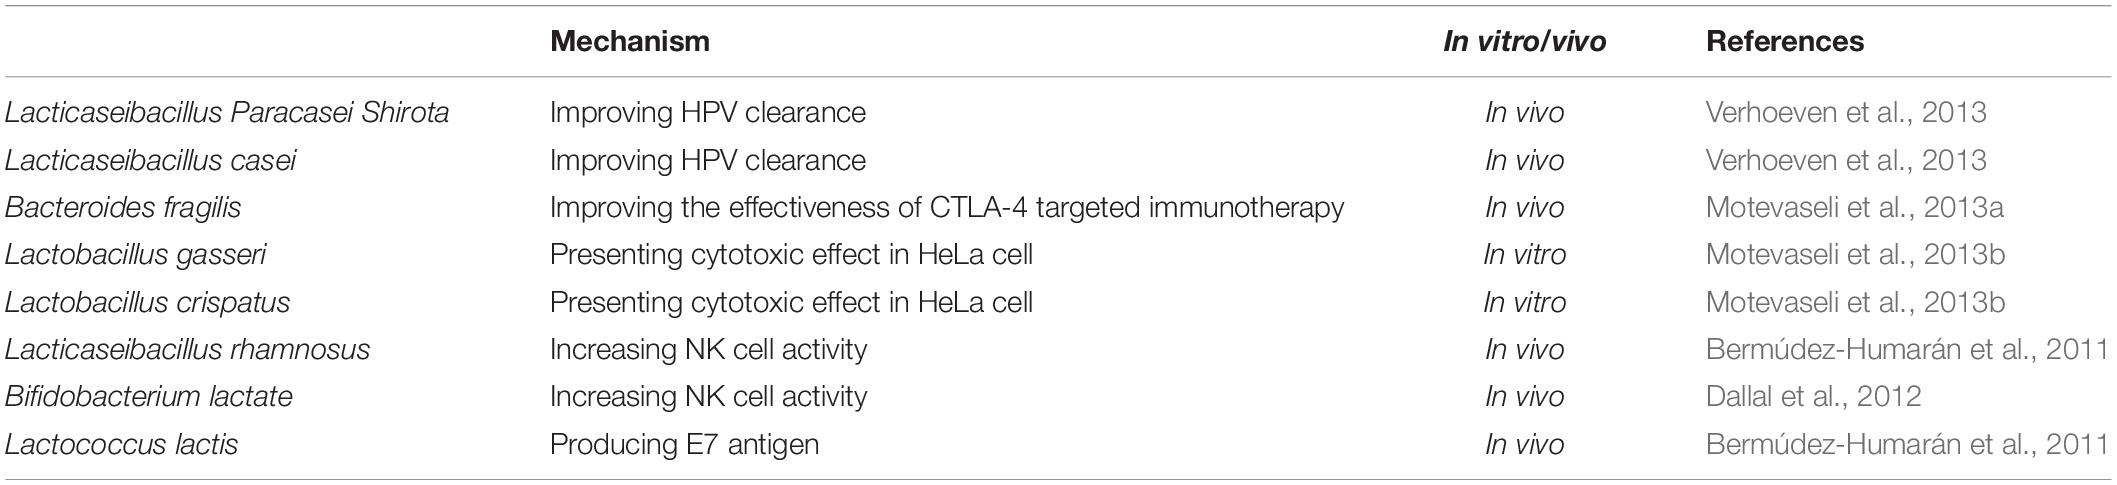Select the Lactococcus lactis species name
Viewport: 2117px width, 485px height.
click(122, 444)
